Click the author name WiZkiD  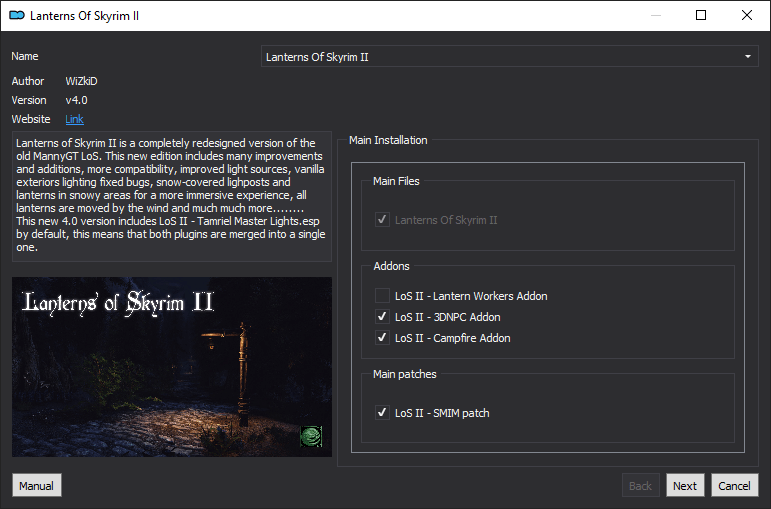coord(82,81)
